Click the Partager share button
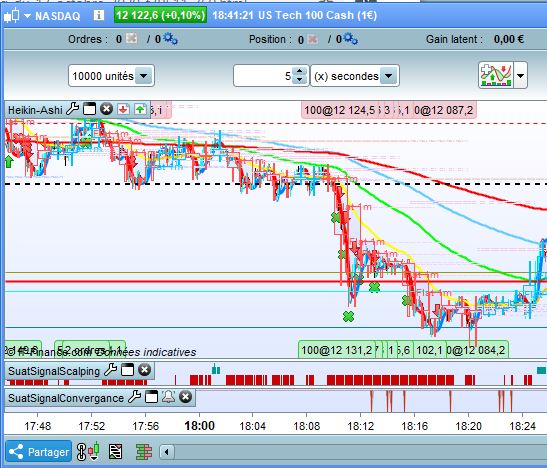Image resolution: width=547 pixels, height=468 pixels. click(x=39, y=452)
